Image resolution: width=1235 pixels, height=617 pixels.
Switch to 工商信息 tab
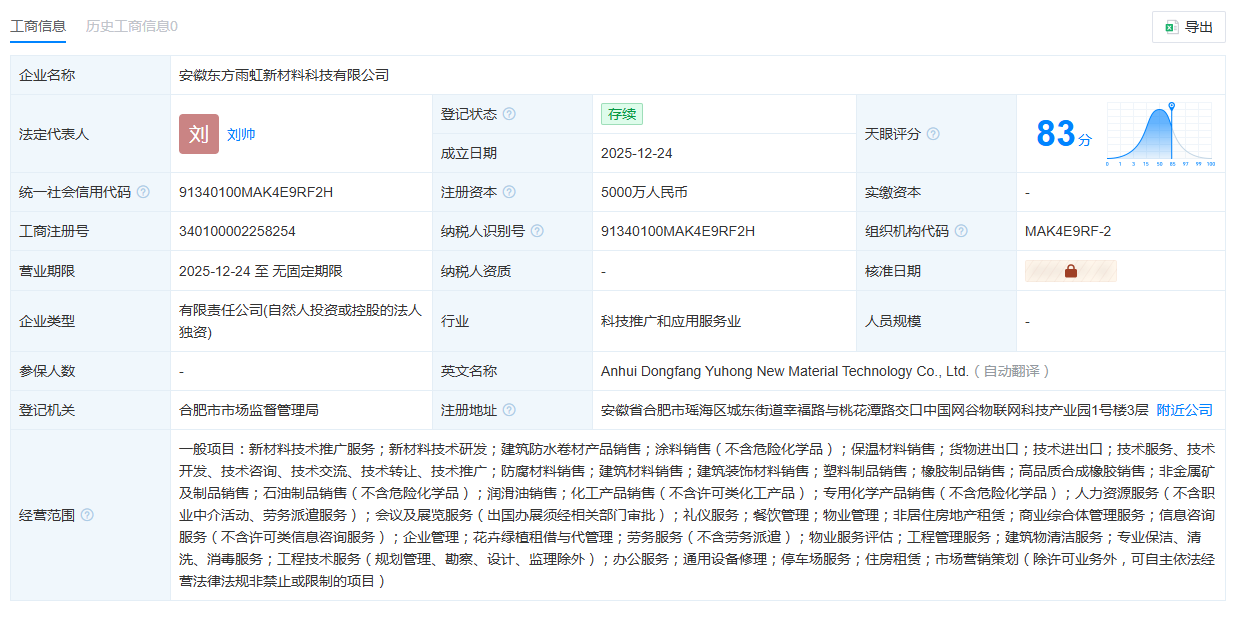[x=38, y=26]
